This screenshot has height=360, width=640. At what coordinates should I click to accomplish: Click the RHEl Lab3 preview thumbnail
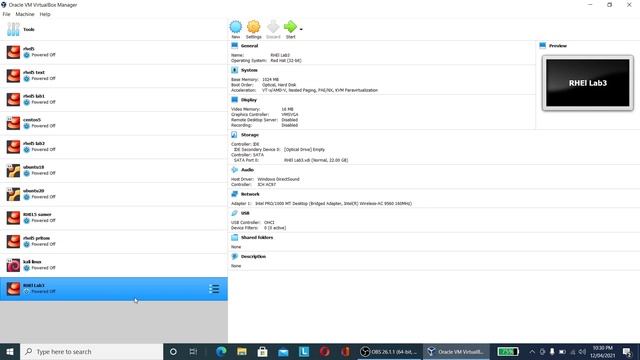588,83
